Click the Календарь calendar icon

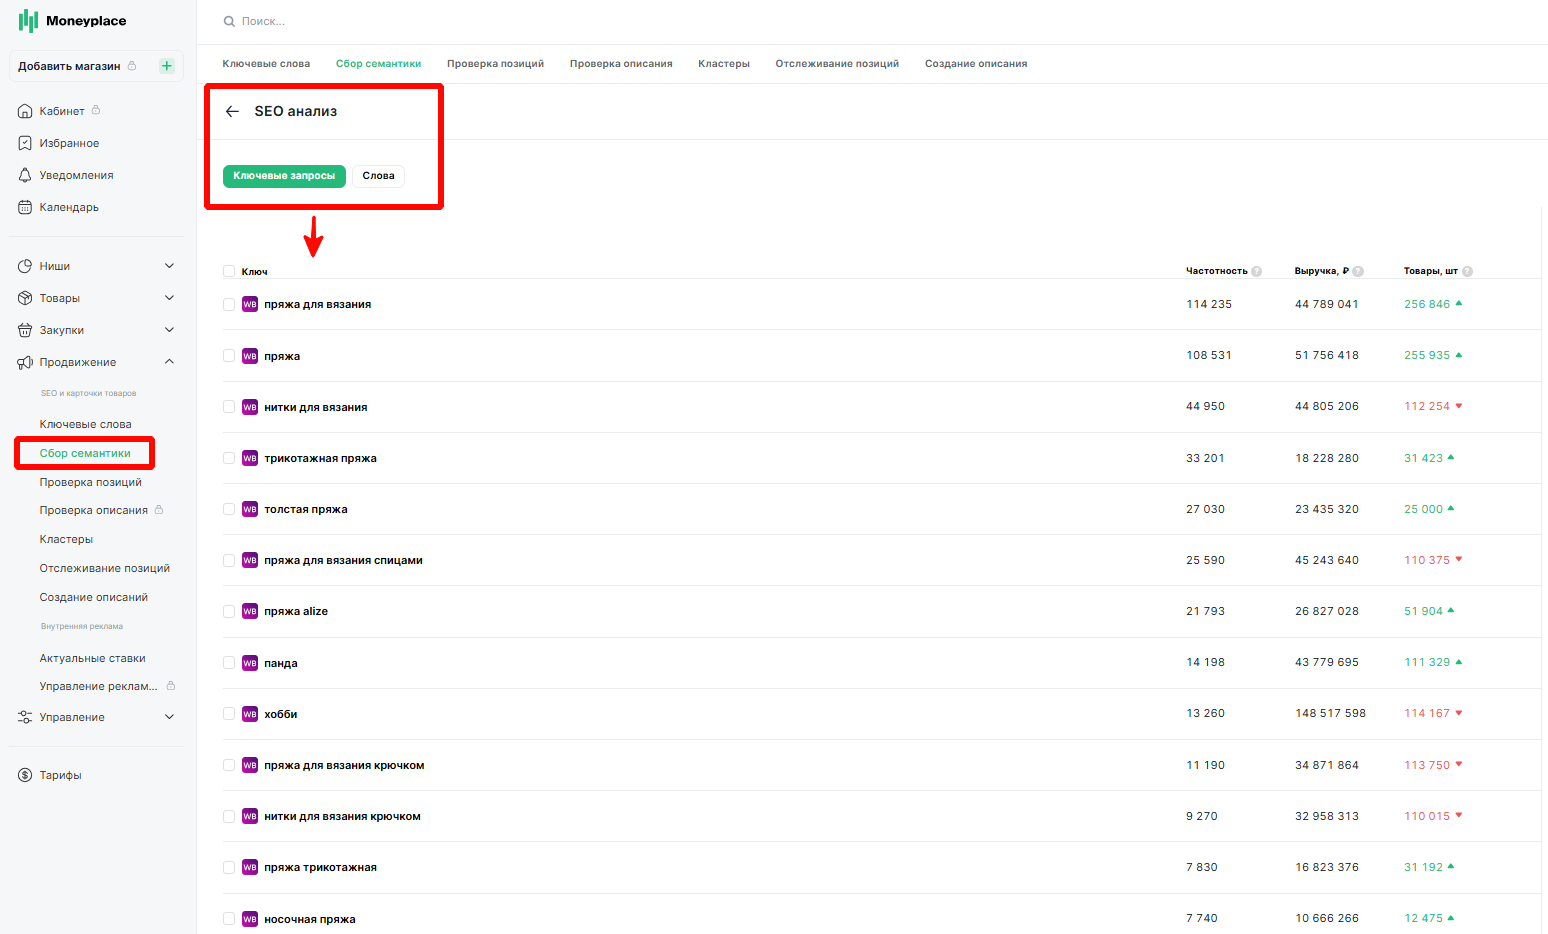(25, 207)
